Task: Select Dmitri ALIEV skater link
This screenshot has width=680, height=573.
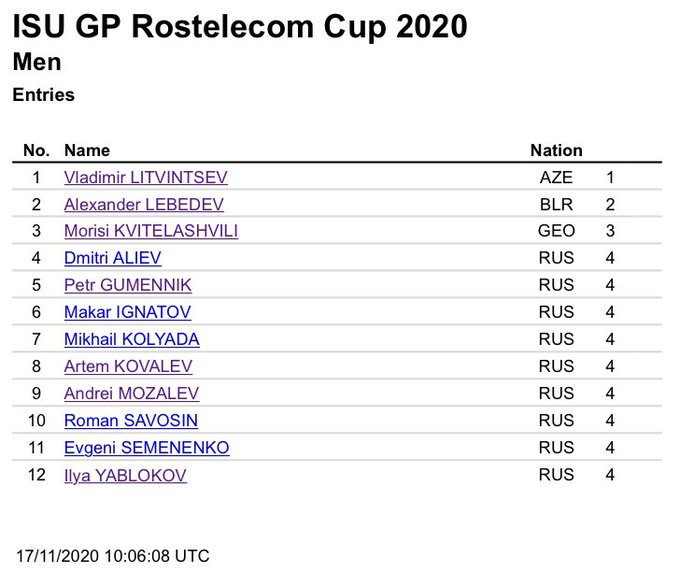Action: [x=112, y=259]
